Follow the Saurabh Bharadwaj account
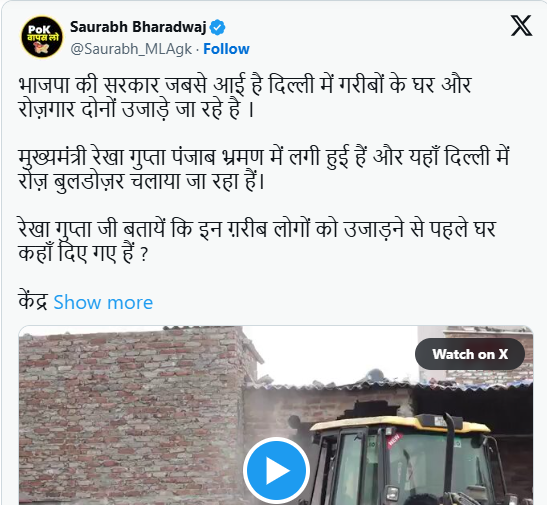The width and height of the screenshot is (547, 505). pos(226,49)
